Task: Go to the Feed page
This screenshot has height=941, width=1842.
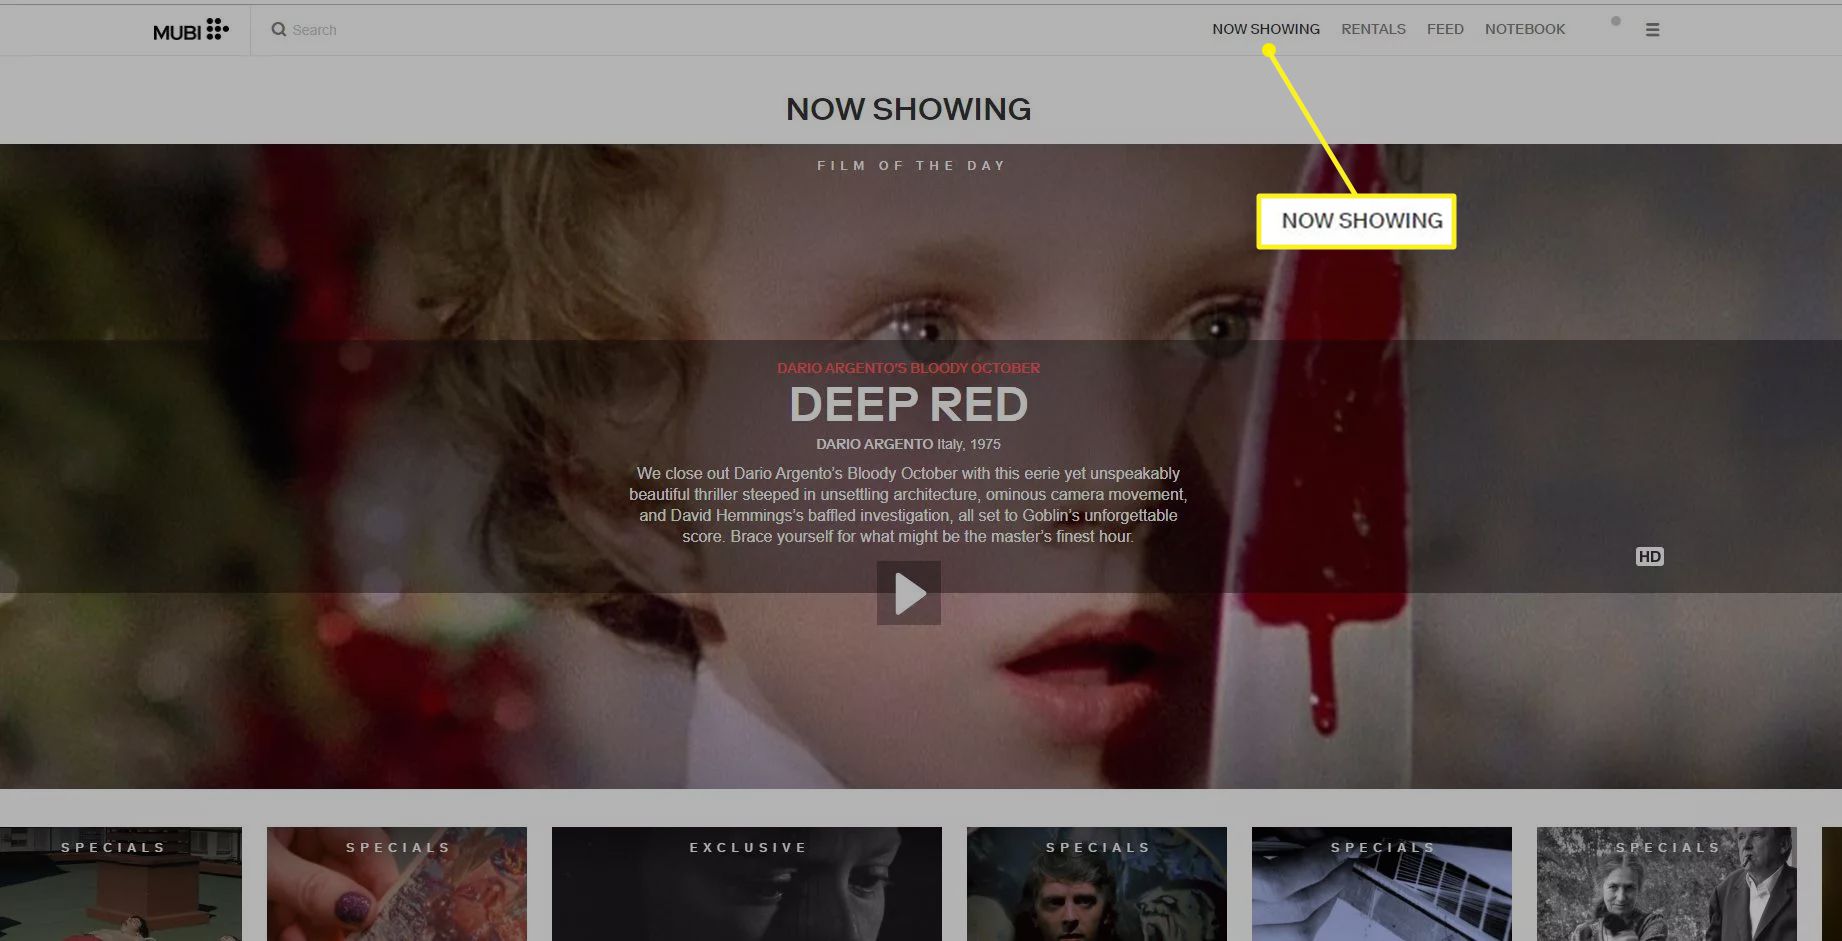Action: pyautogui.click(x=1445, y=29)
